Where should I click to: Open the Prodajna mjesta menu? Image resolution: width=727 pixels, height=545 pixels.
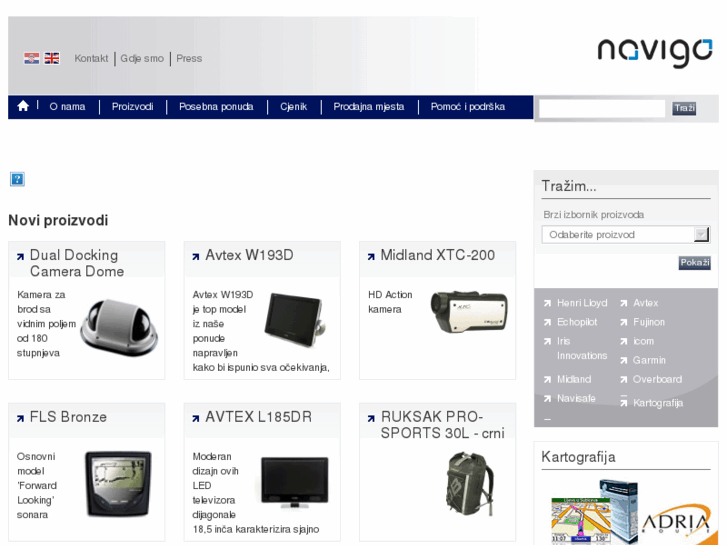point(369,107)
